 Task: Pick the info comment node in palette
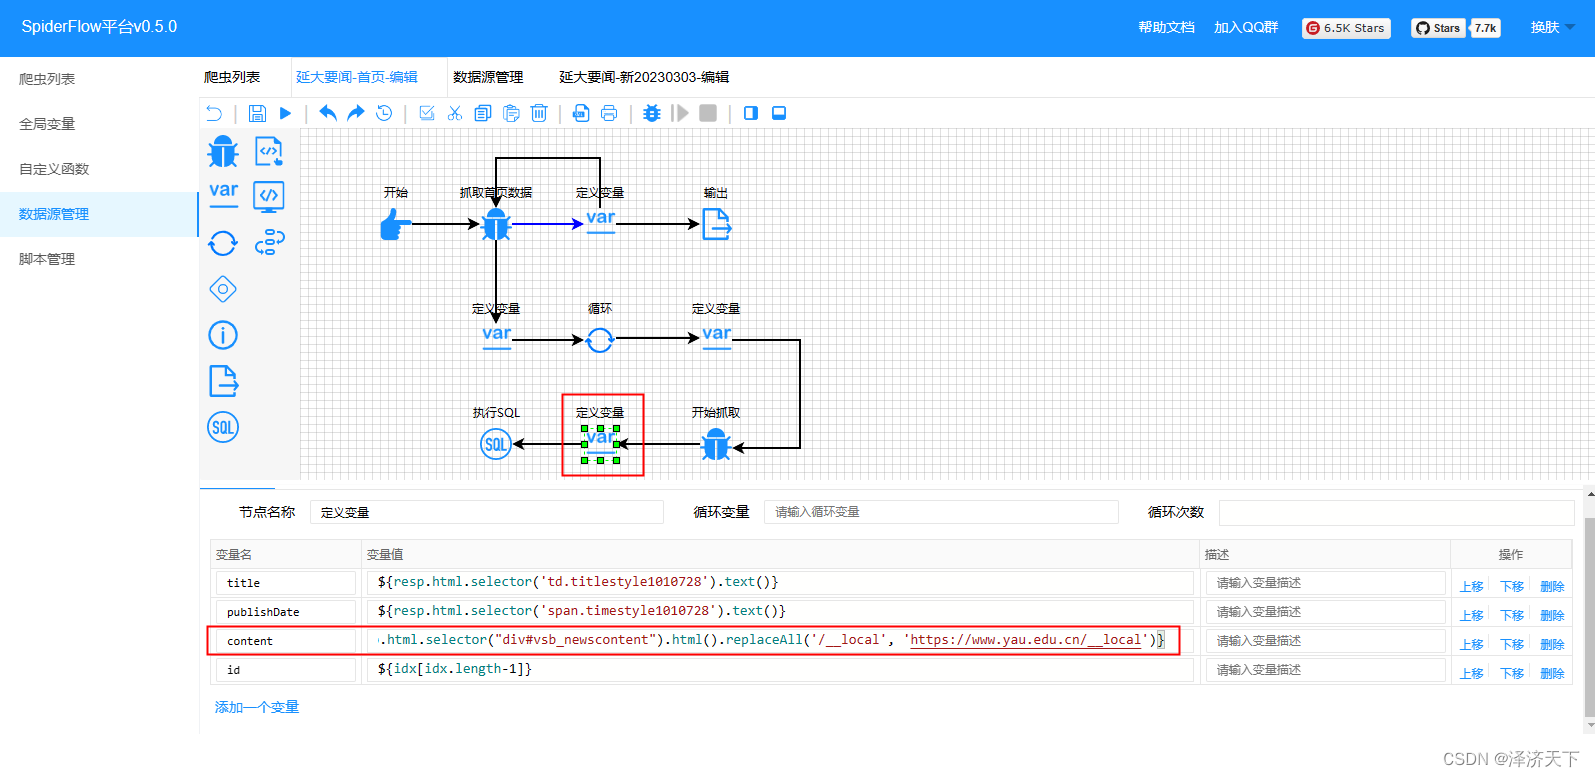coord(223,335)
